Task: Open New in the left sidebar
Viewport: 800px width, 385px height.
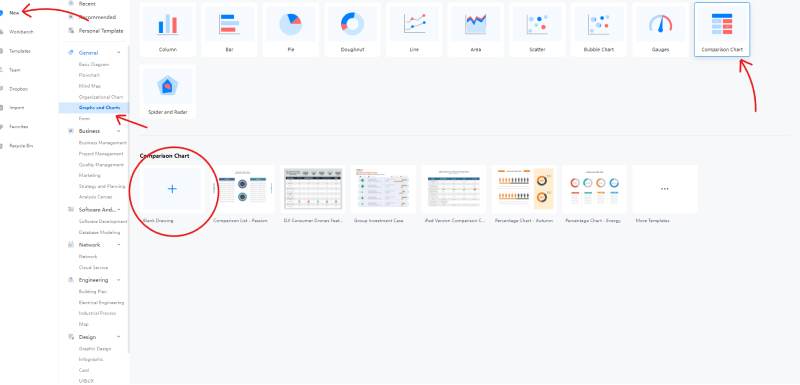Action: pyautogui.click(x=14, y=13)
